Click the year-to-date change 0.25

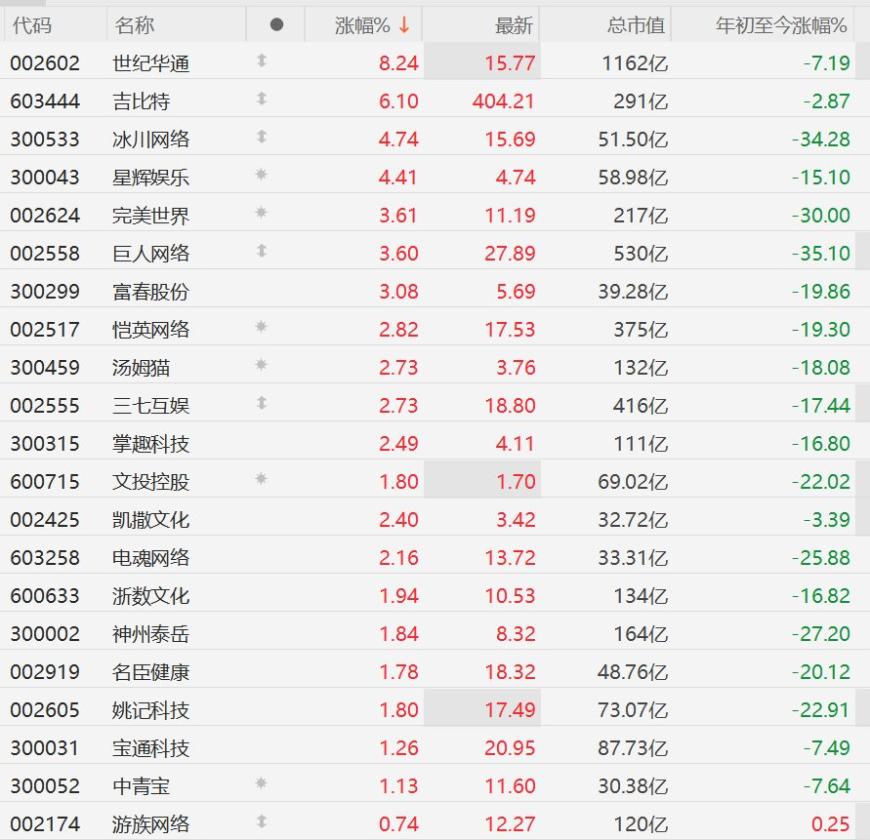click(831, 824)
